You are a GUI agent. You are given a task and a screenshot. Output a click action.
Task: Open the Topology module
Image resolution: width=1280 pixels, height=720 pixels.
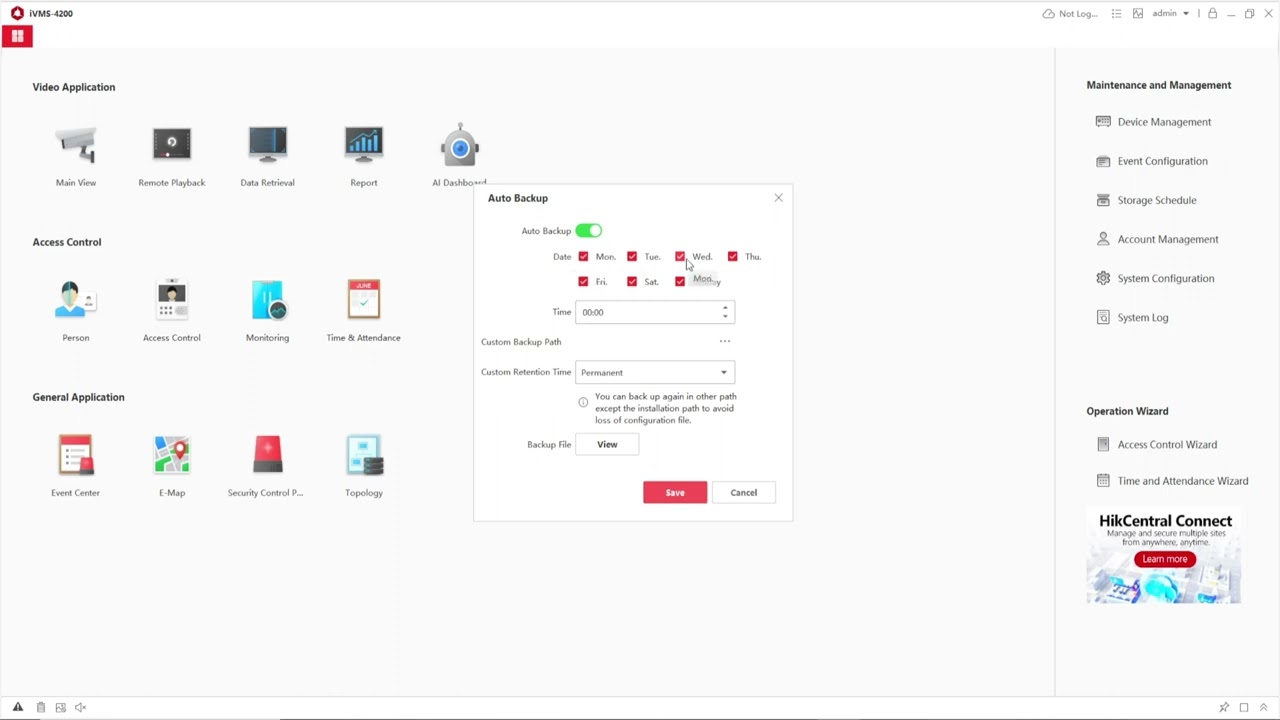coord(364,466)
